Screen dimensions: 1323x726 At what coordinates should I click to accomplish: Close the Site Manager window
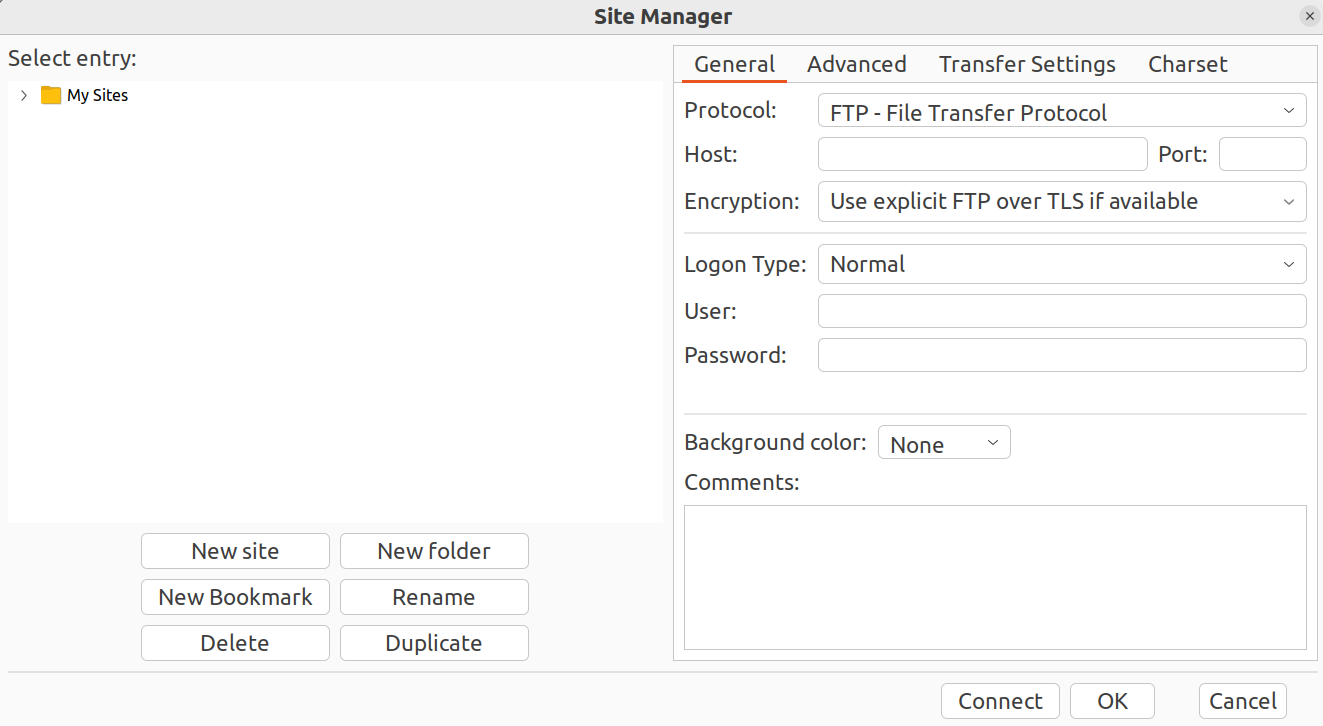pyautogui.click(x=1309, y=16)
